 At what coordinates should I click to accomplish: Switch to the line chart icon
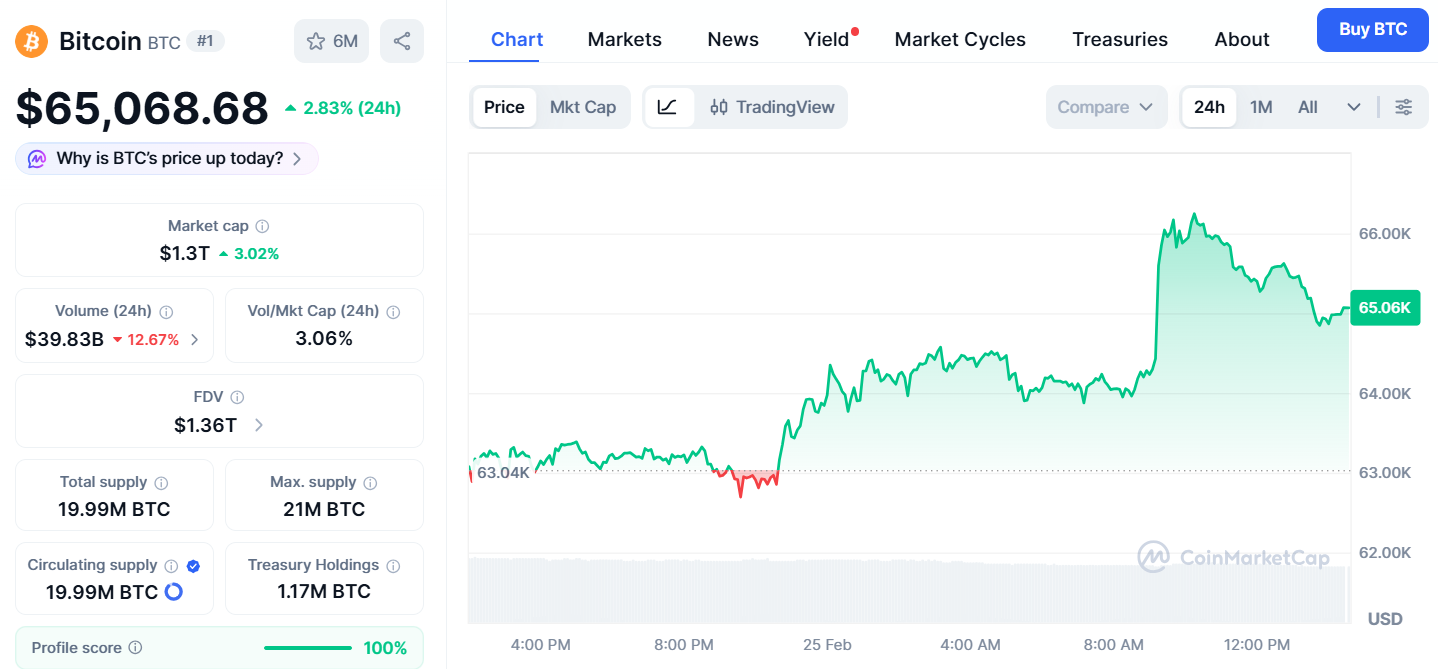pyautogui.click(x=668, y=107)
